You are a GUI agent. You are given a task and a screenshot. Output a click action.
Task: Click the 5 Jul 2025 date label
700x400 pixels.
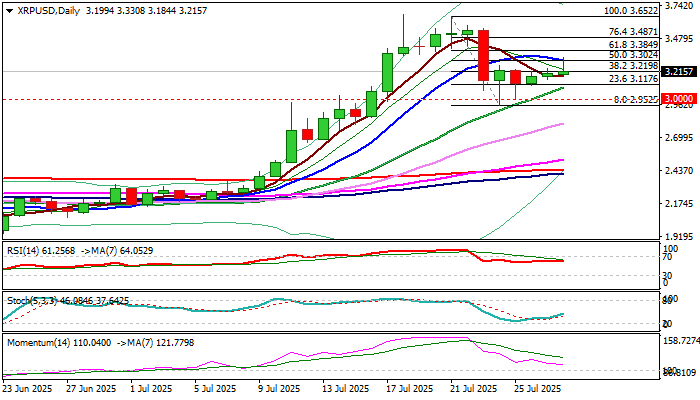point(216,388)
